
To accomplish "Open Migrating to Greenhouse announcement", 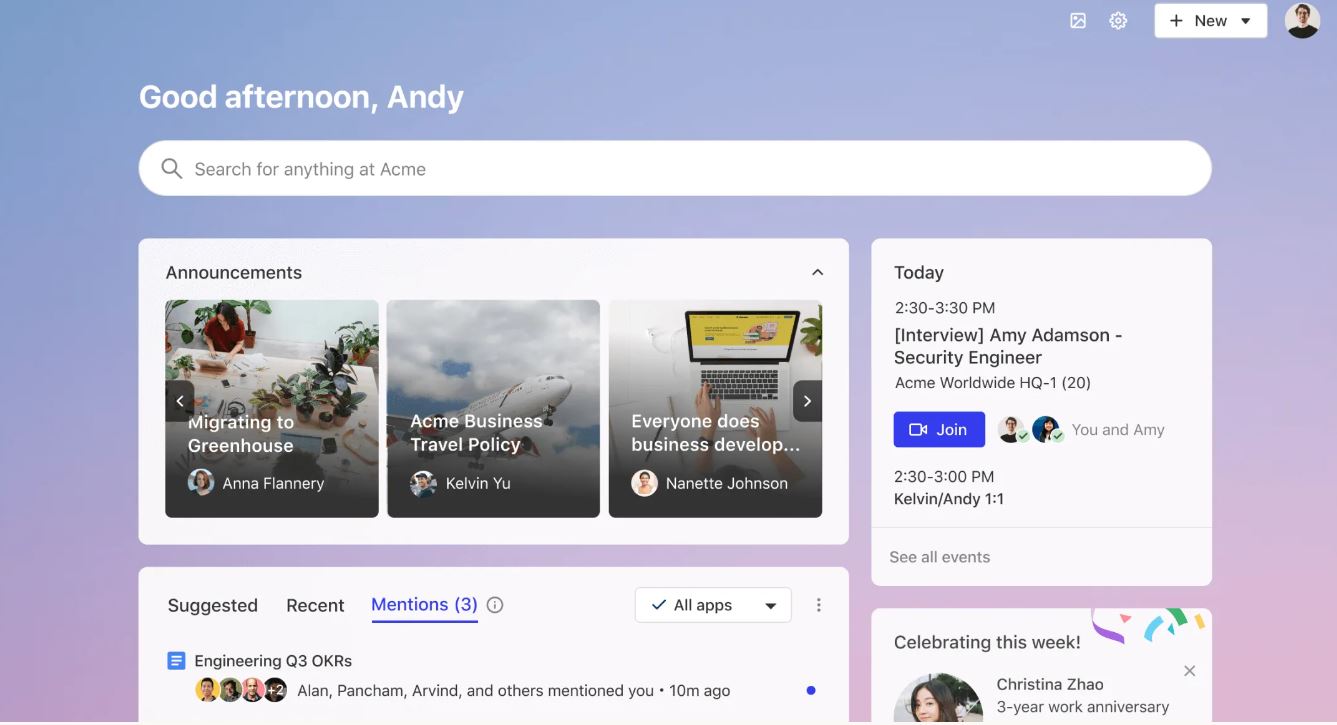I will (272, 408).
